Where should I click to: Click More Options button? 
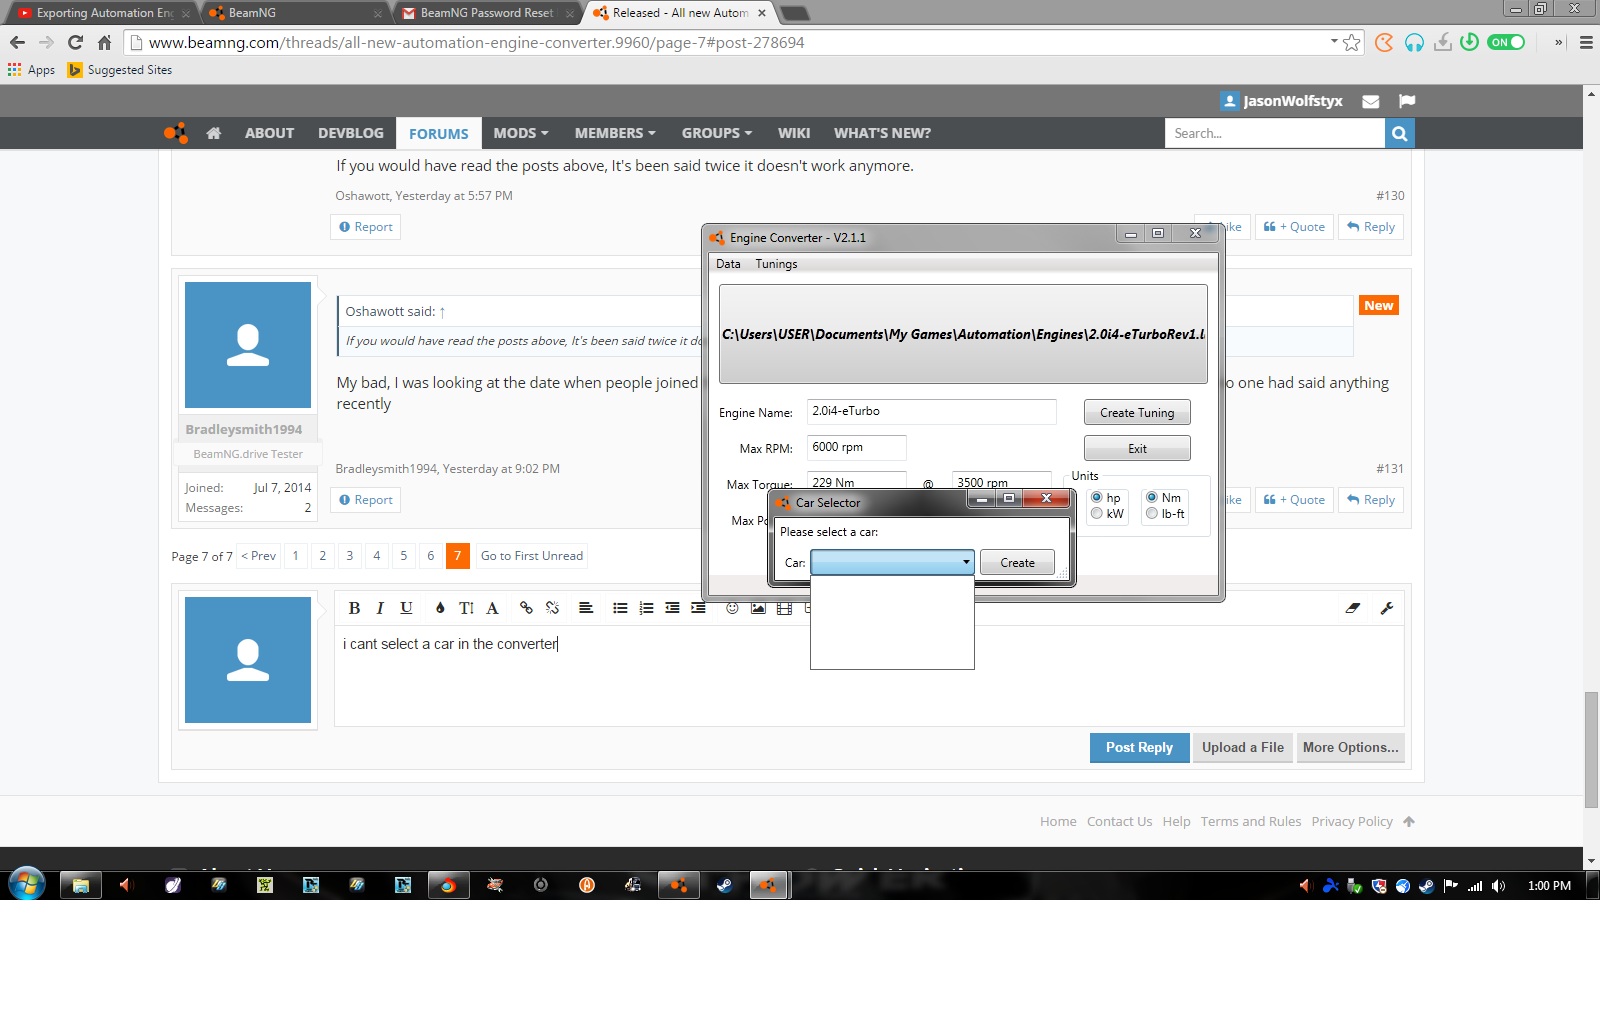pos(1350,747)
